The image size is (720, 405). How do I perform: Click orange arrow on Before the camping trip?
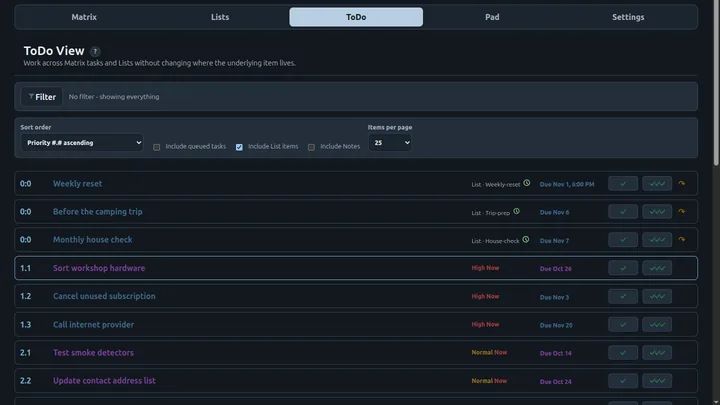[x=682, y=211]
